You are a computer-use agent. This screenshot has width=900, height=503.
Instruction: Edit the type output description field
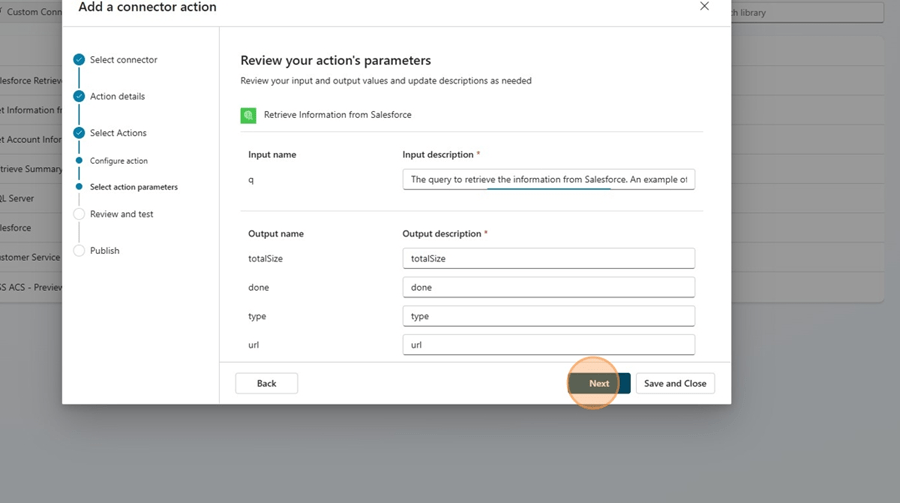548,316
